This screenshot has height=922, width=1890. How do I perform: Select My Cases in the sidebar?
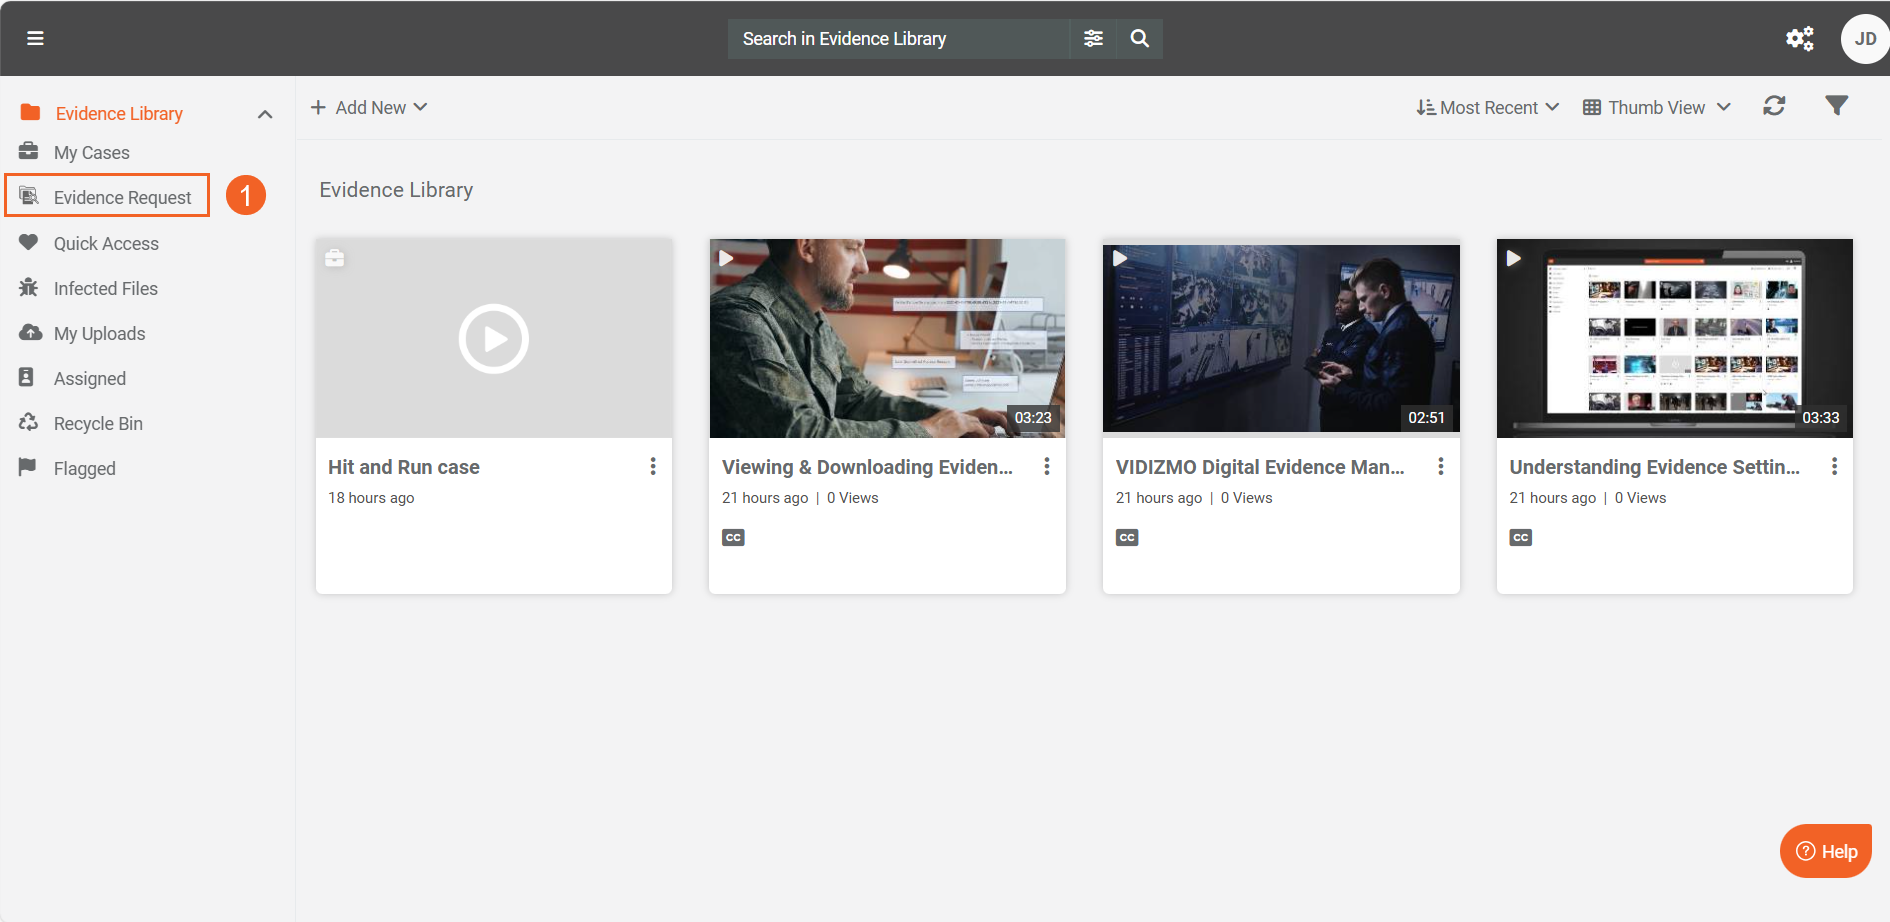tap(91, 152)
